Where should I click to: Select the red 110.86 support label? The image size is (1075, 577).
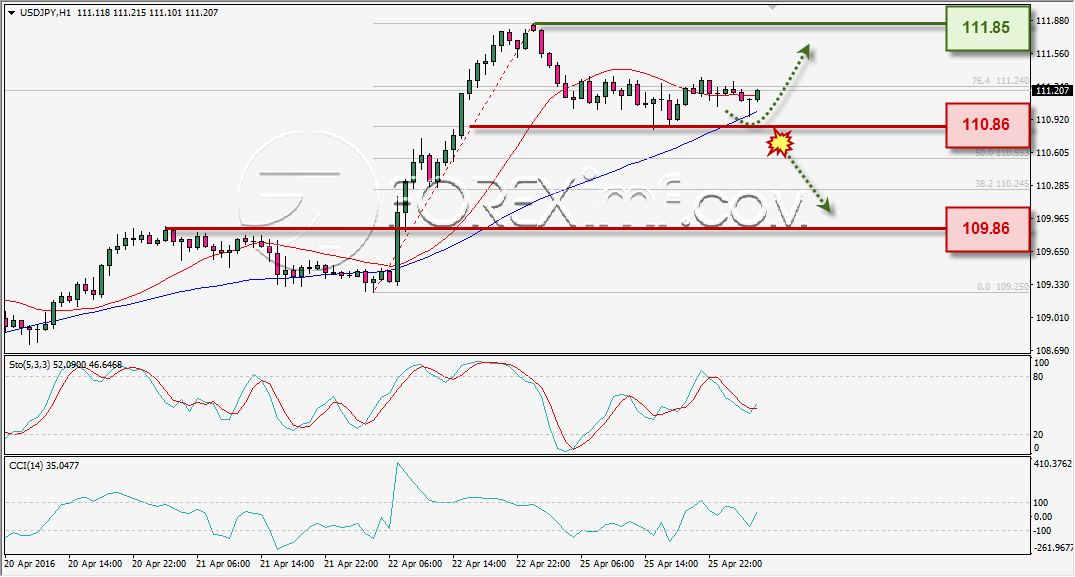click(x=987, y=125)
